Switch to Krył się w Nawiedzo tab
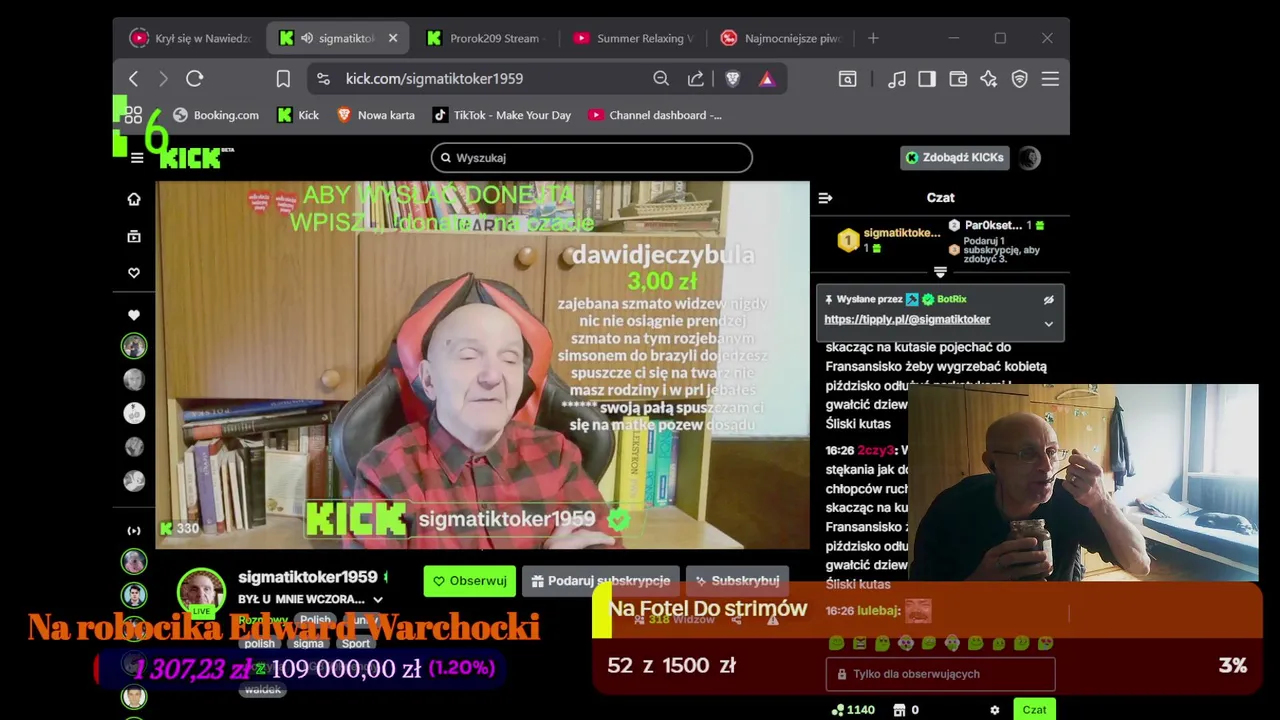 pyautogui.click(x=191, y=38)
